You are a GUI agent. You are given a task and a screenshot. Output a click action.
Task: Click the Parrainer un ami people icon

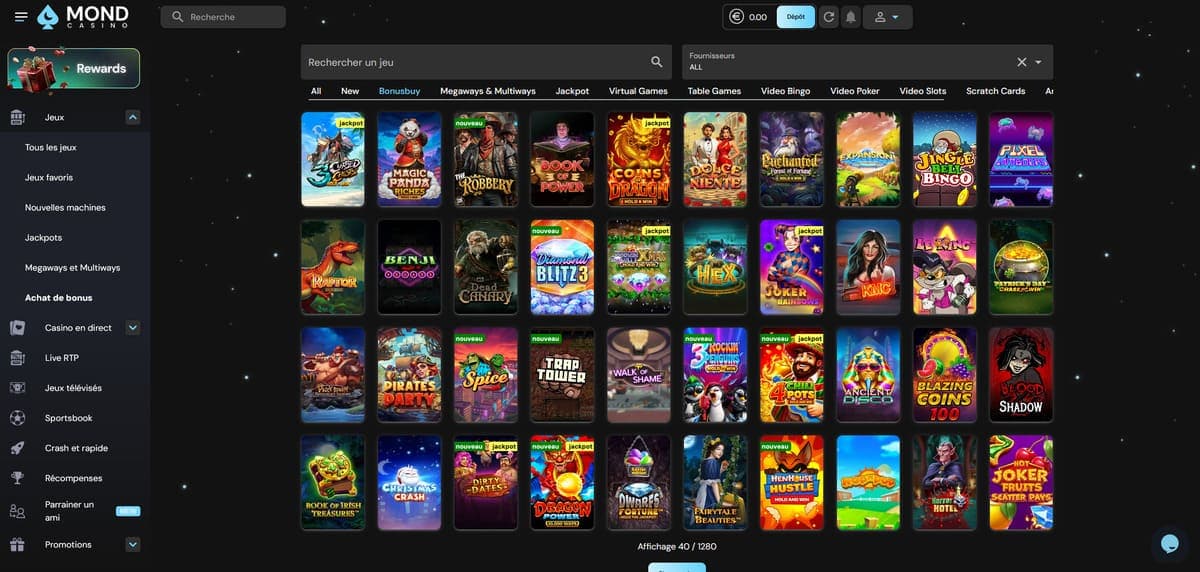(17, 511)
